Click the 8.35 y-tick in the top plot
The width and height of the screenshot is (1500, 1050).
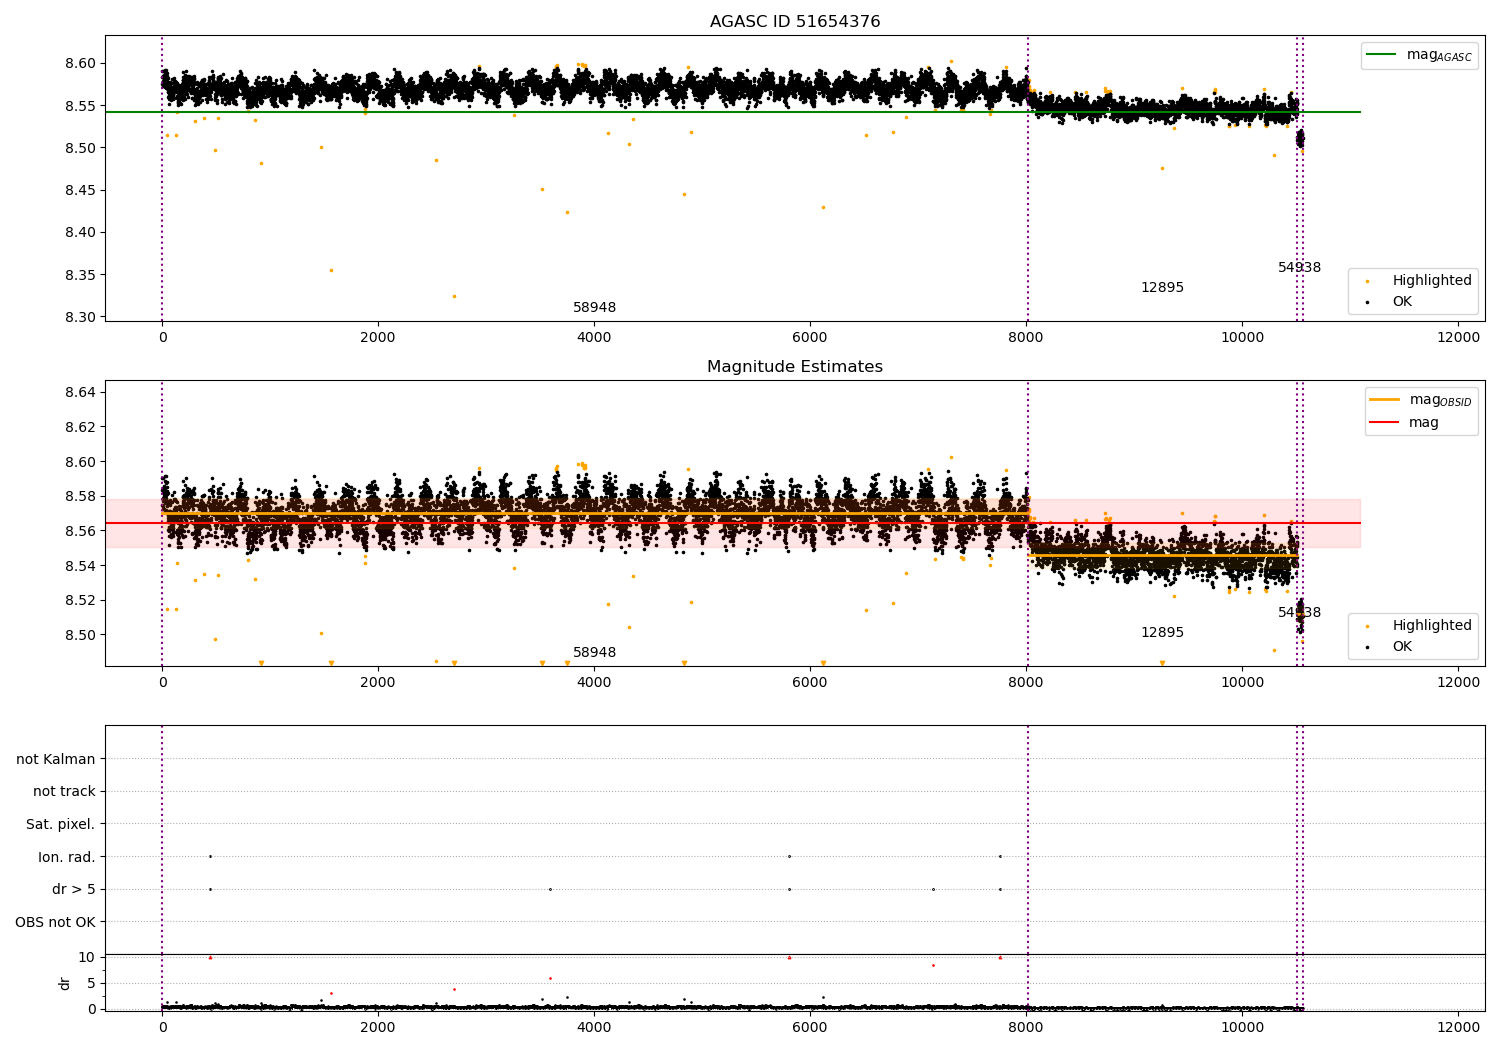coord(80,275)
